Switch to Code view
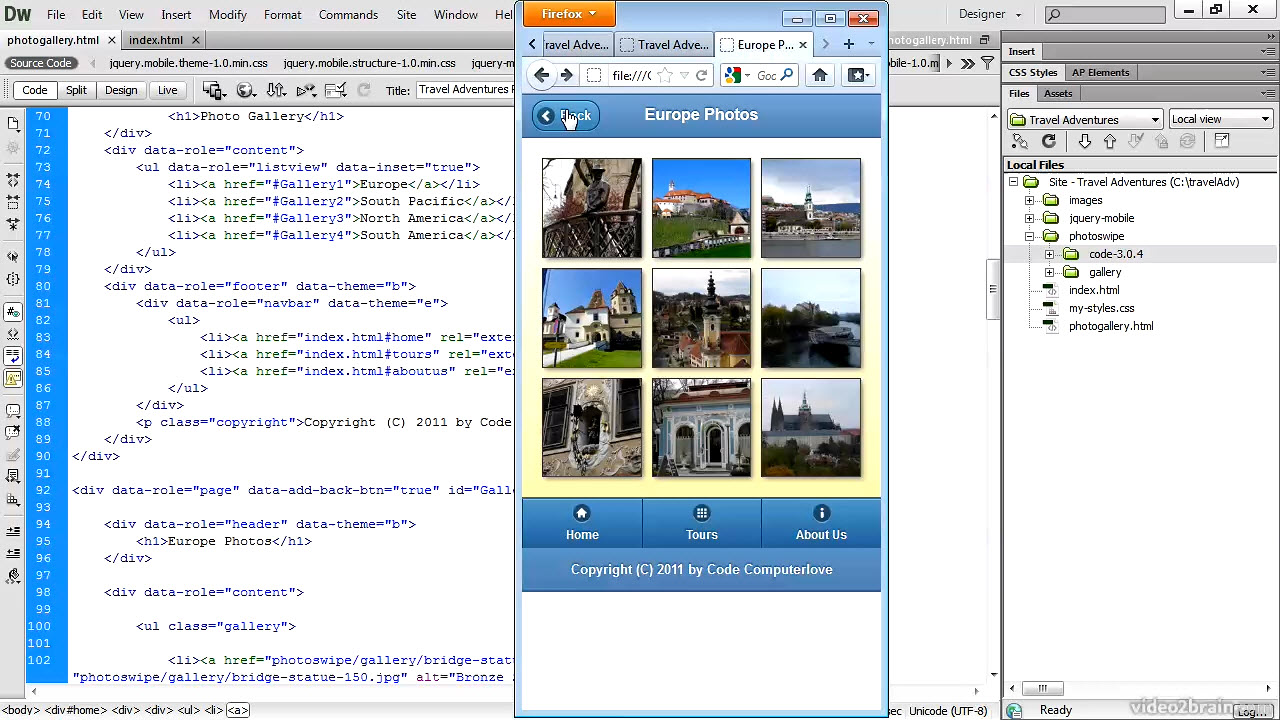1280x720 pixels. [x=35, y=90]
